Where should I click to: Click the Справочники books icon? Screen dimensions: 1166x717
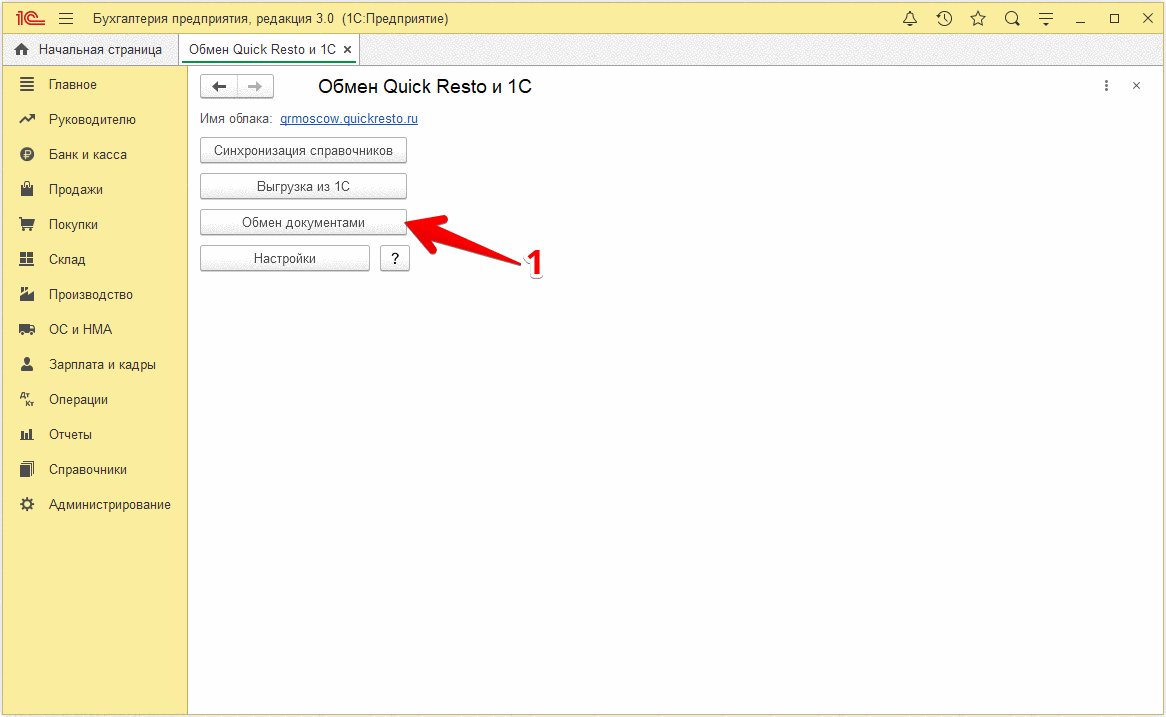click(27, 469)
